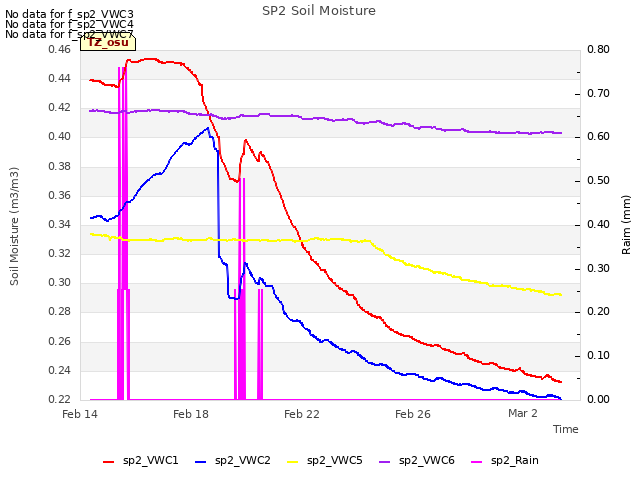Click the Feb 18 x-axis tick label
Image resolution: width=640 pixels, height=480 pixels.
coord(191,414)
